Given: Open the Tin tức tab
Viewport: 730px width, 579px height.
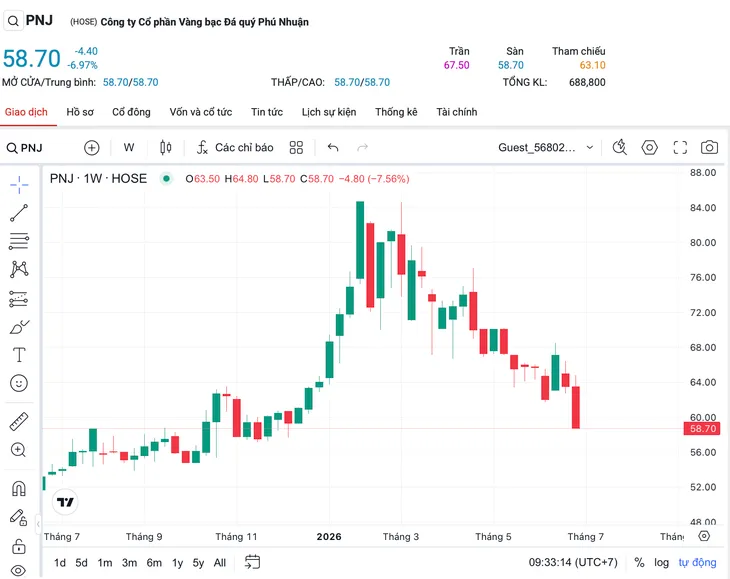Looking at the screenshot, I should click(267, 112).
